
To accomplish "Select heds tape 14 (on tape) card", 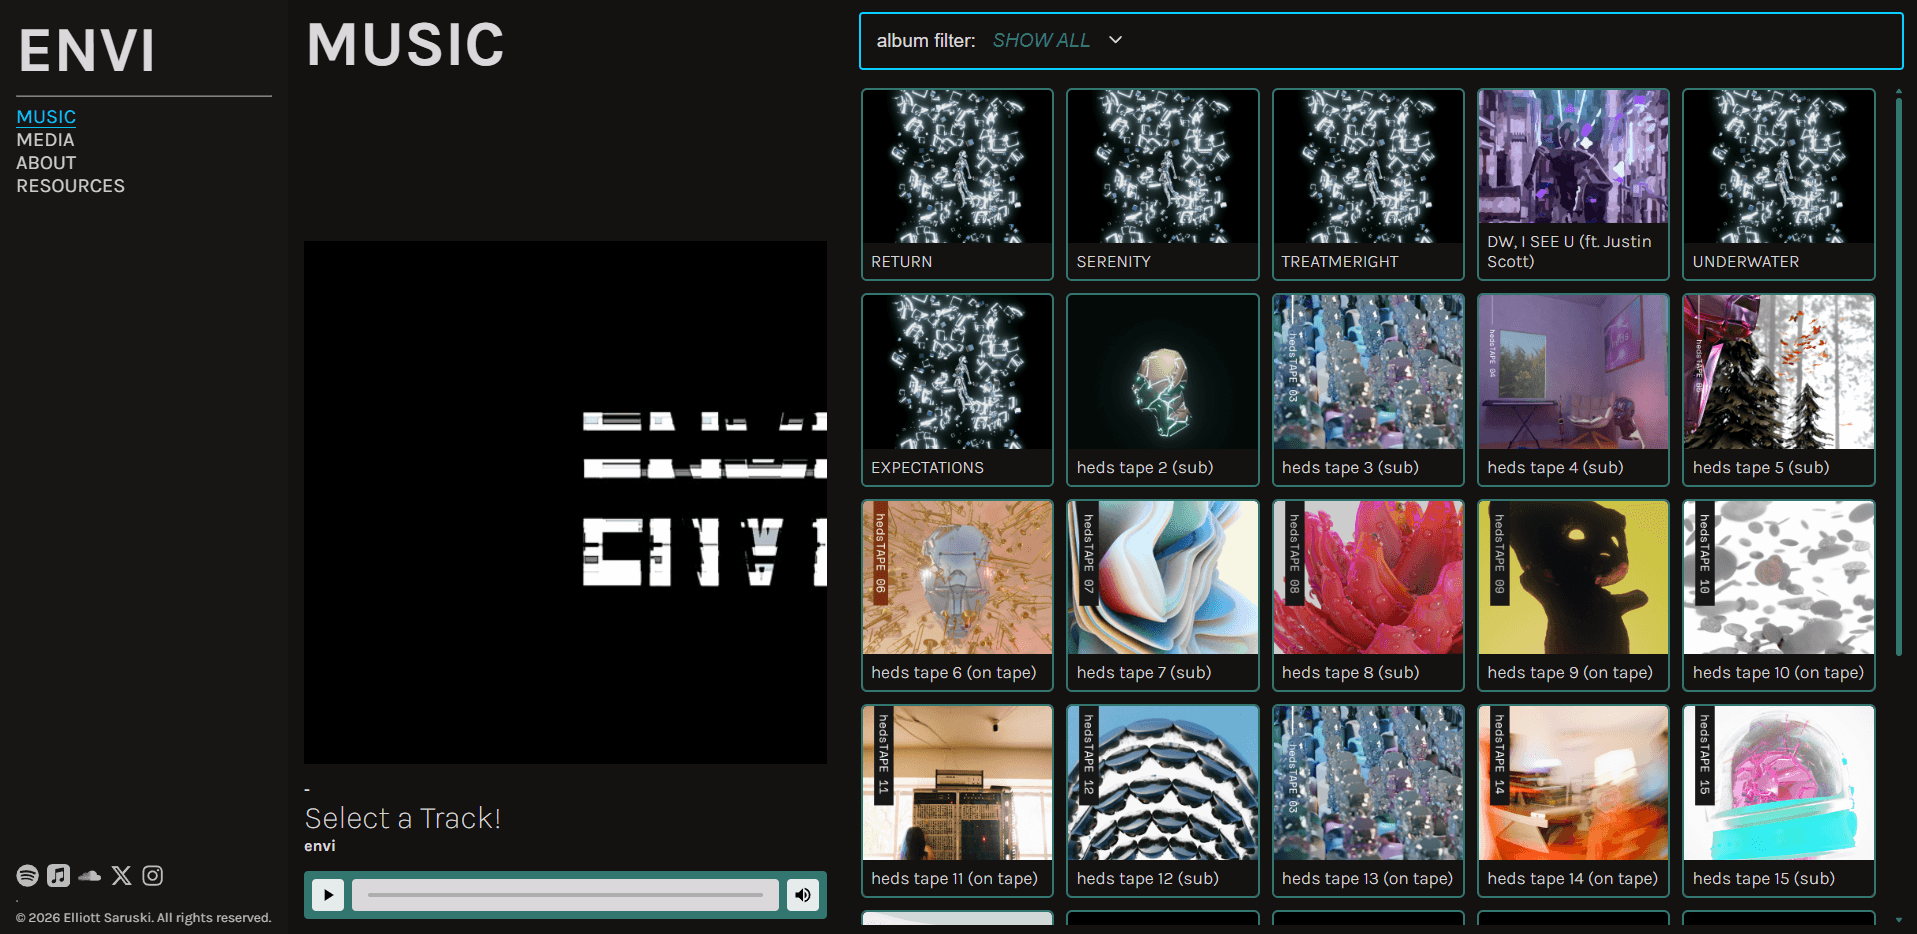I will pyautogui.click(x=1573, y=801).
